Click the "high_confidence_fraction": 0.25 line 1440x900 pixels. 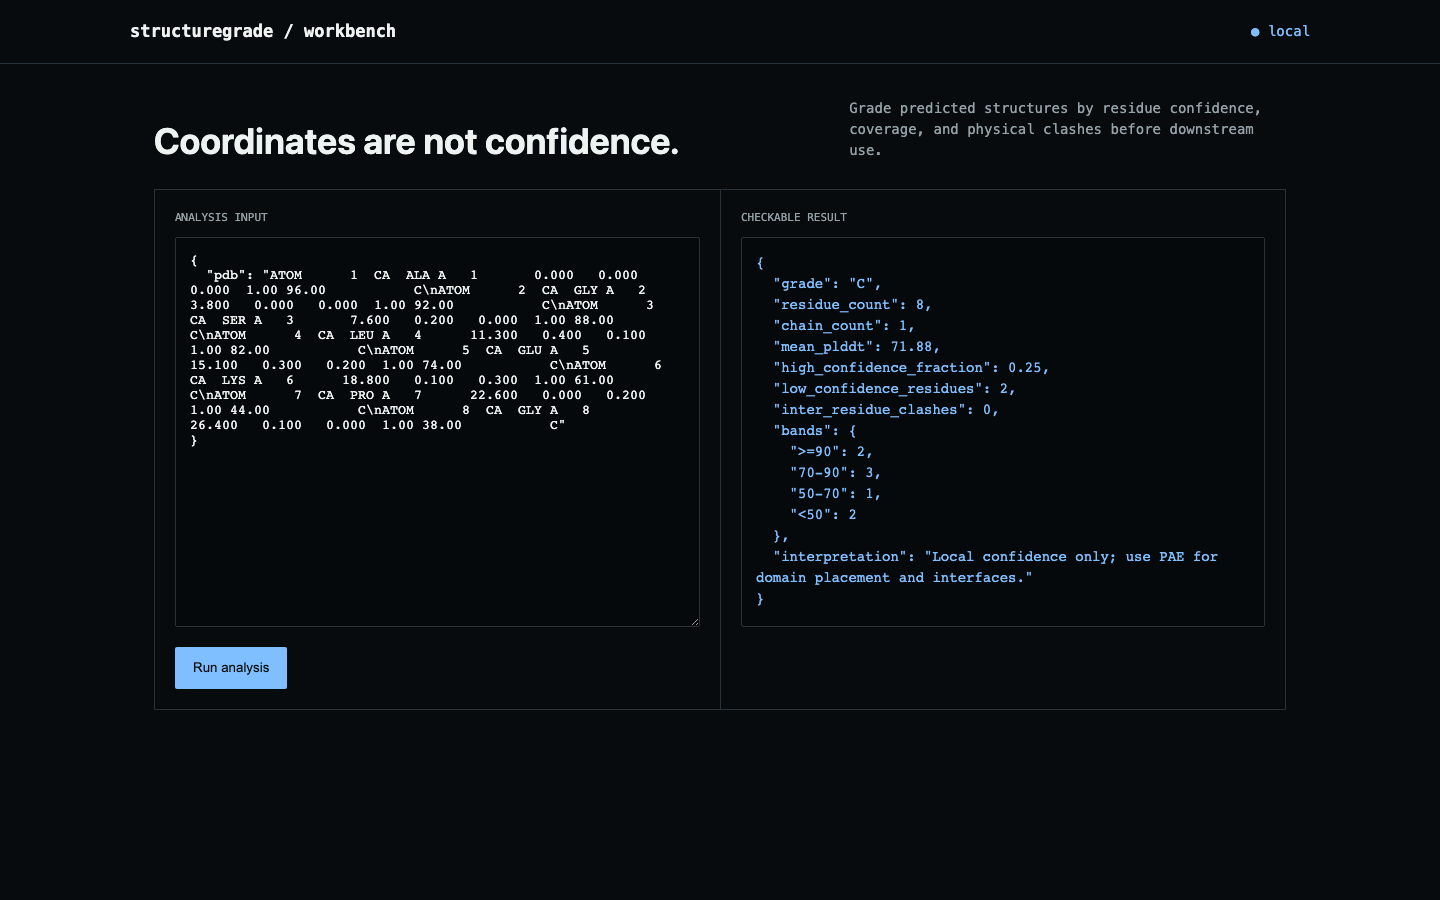pos(911,368)
